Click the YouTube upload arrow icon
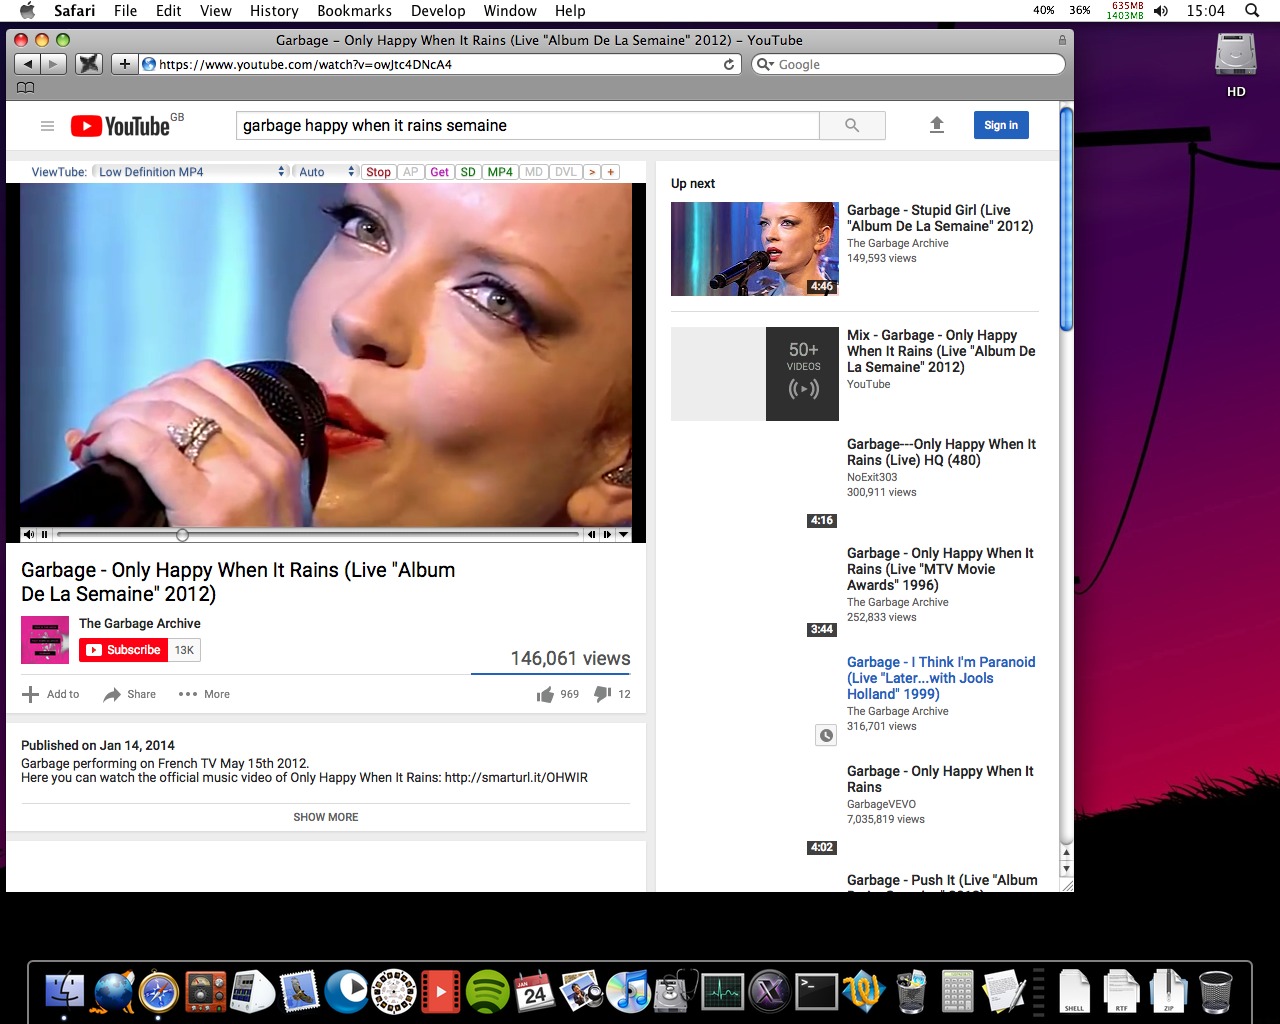Image resolution: width=1280 pixels, height=1024 pixels. [937, 125]
